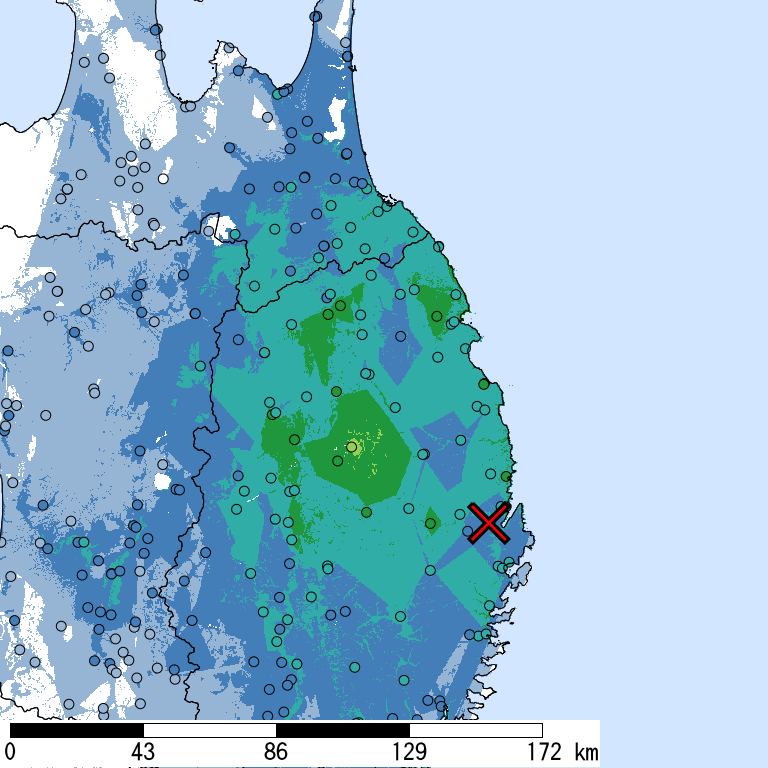This screenshot has width=768, height=768.
Task: Click the "43" scale bar label
Action: (143, 752)
